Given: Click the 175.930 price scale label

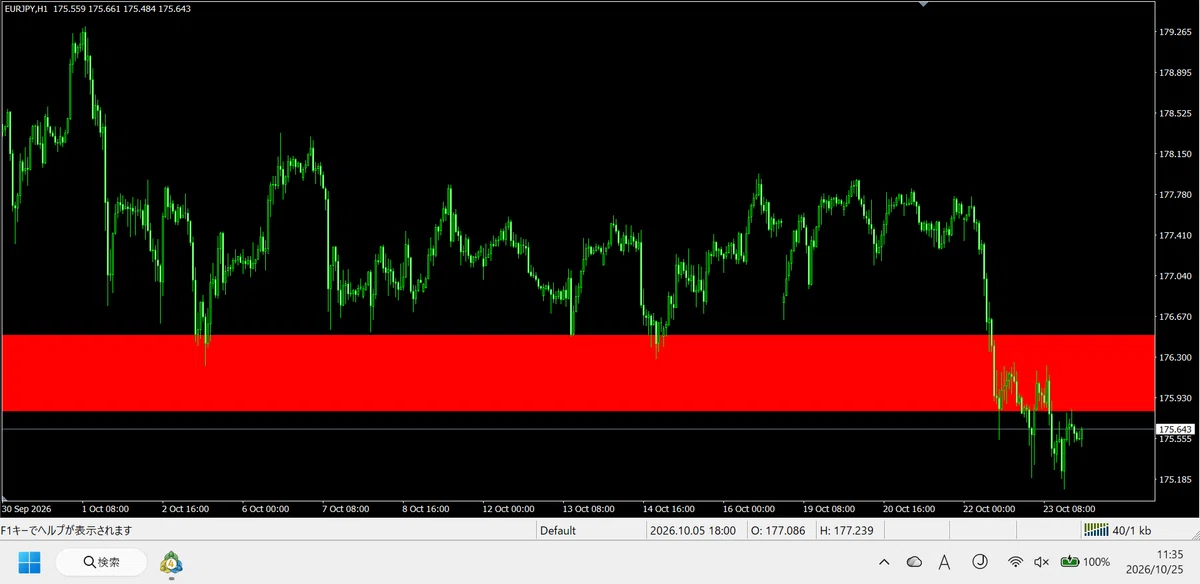Looking at the screenshot, I should pyautogui.click(x=1174, y=398).
